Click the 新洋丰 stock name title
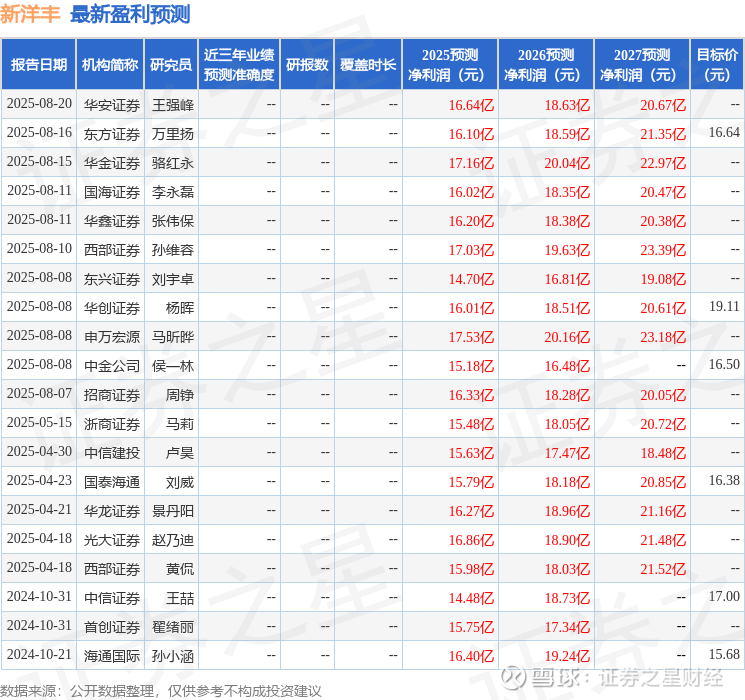Viewport: 745px width, 700px height. [x=30, y=14]
